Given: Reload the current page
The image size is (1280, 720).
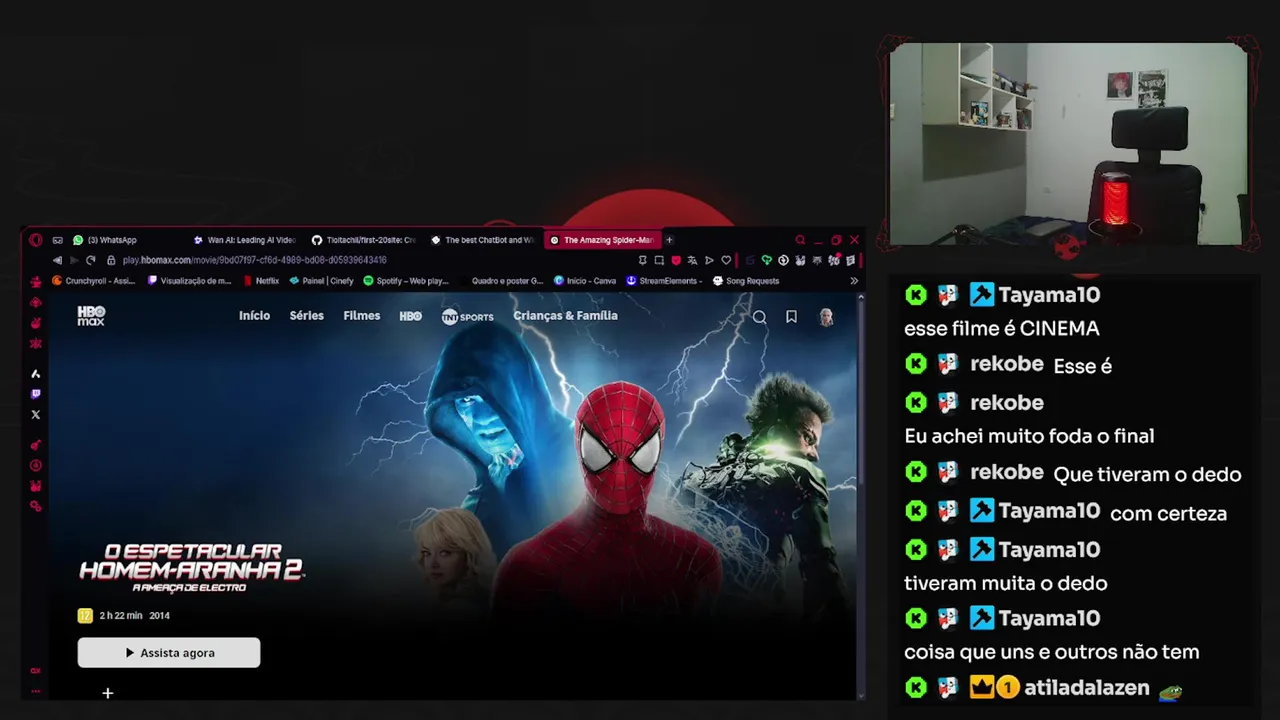Looking at the screenshot, I should 90,260.
